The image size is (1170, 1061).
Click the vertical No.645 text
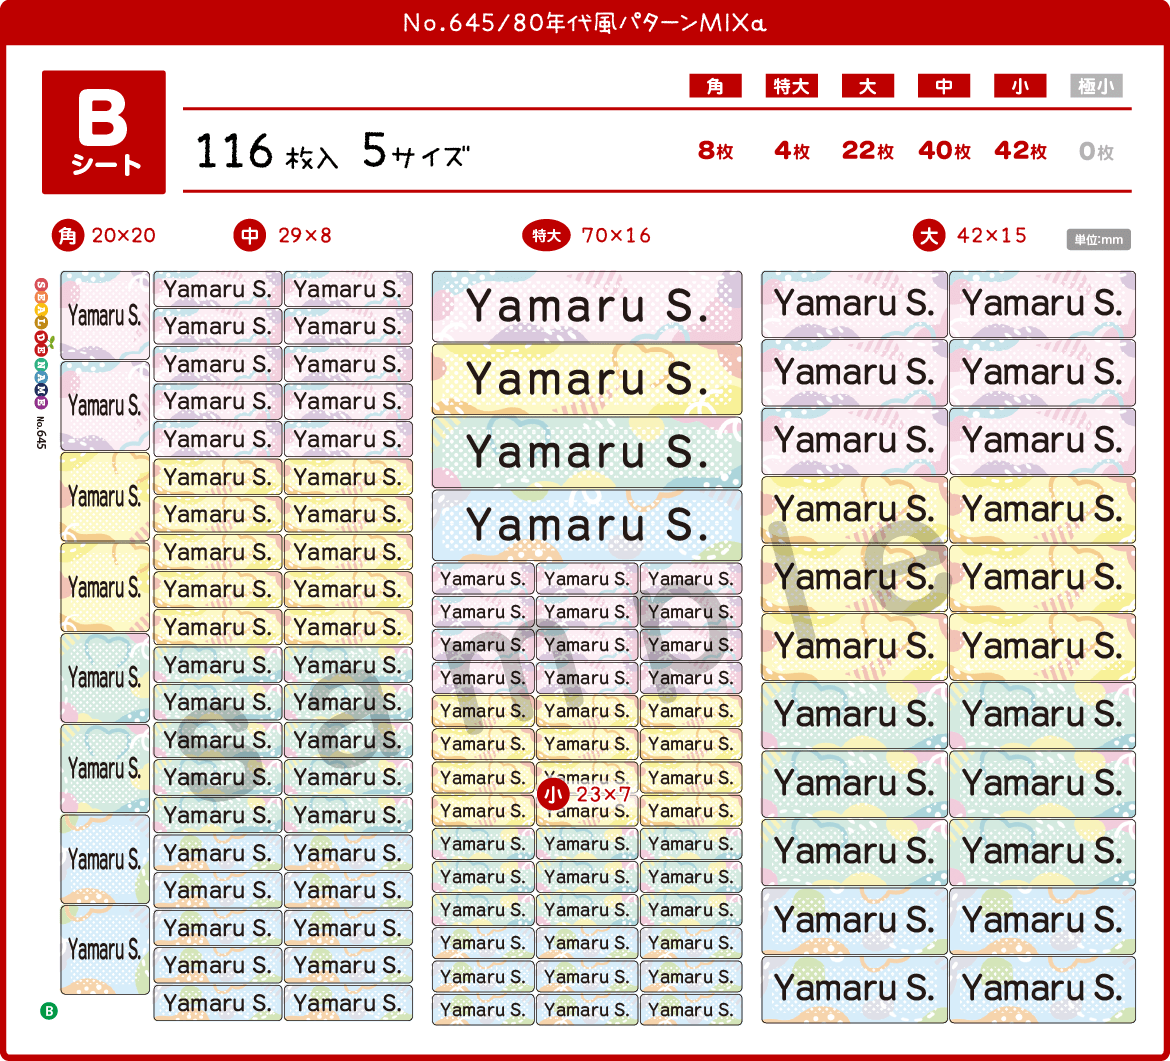coord(41,433)
